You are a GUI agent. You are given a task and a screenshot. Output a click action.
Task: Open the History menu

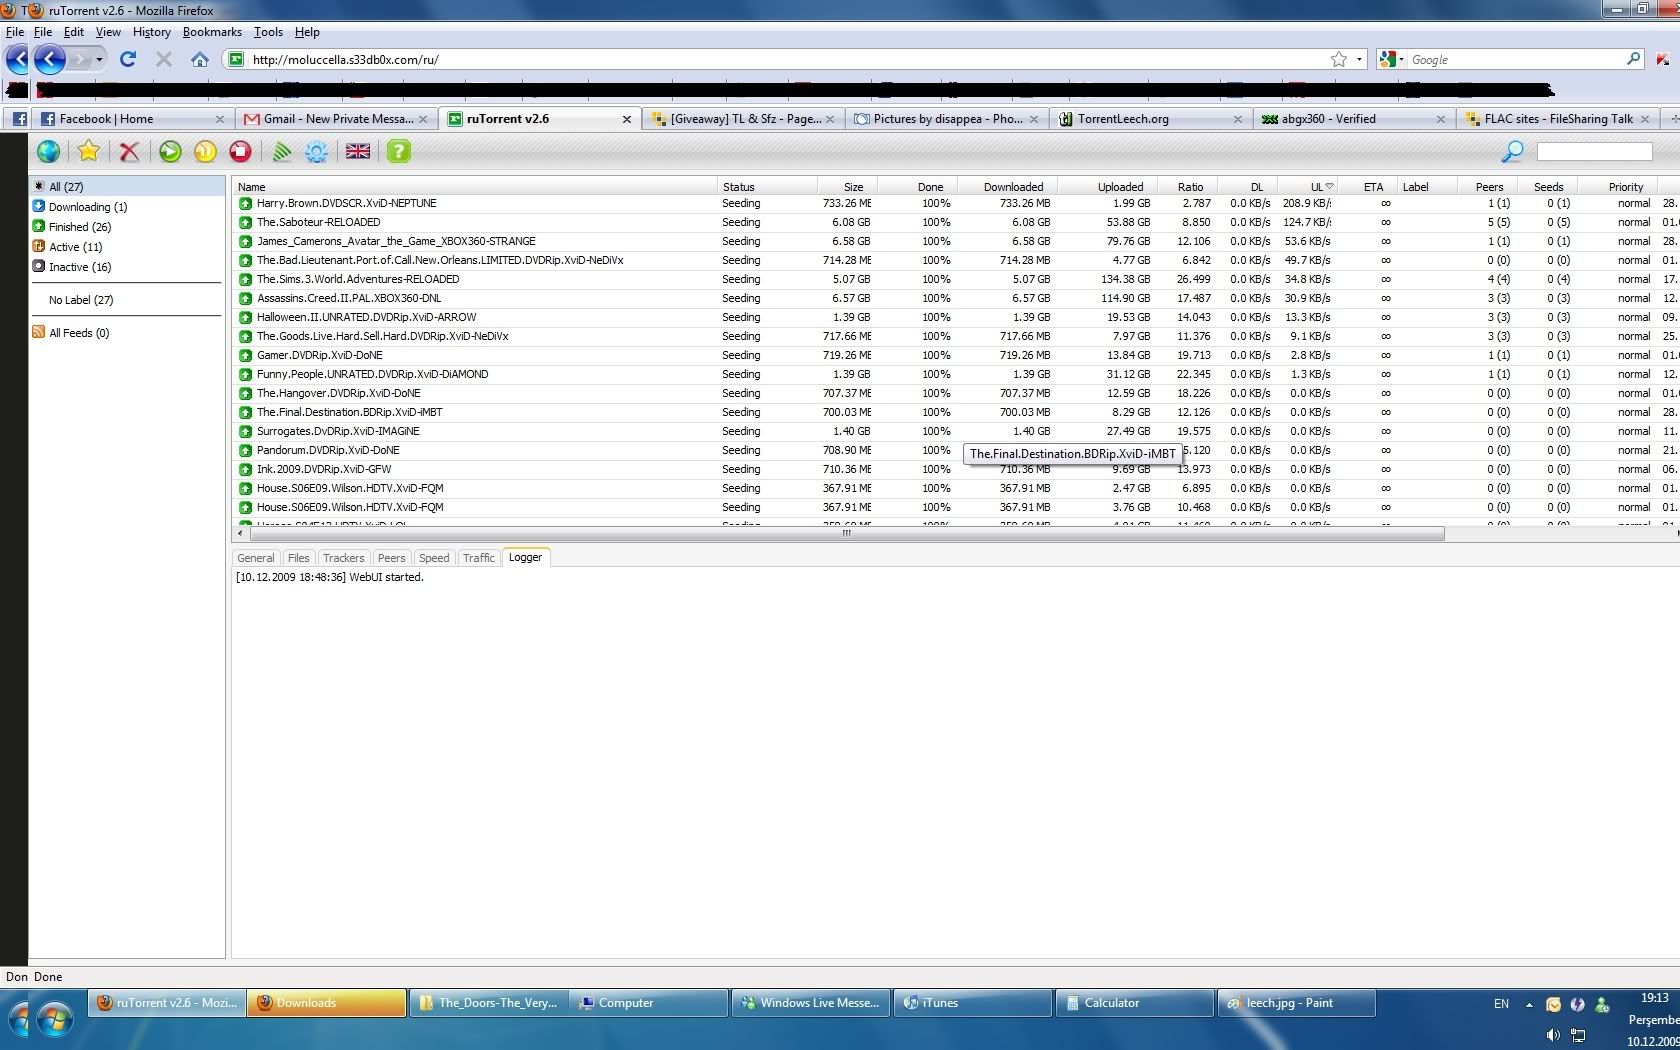point(151,32)
